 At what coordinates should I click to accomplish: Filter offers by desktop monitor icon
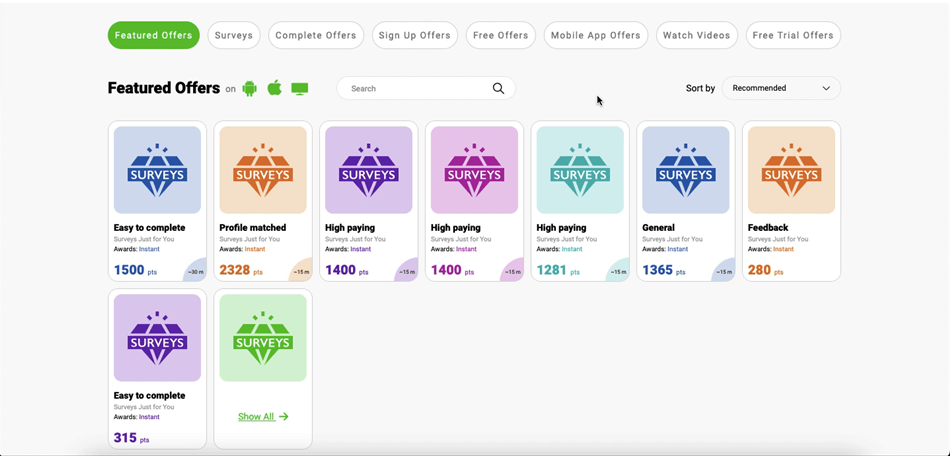(300, 88)
